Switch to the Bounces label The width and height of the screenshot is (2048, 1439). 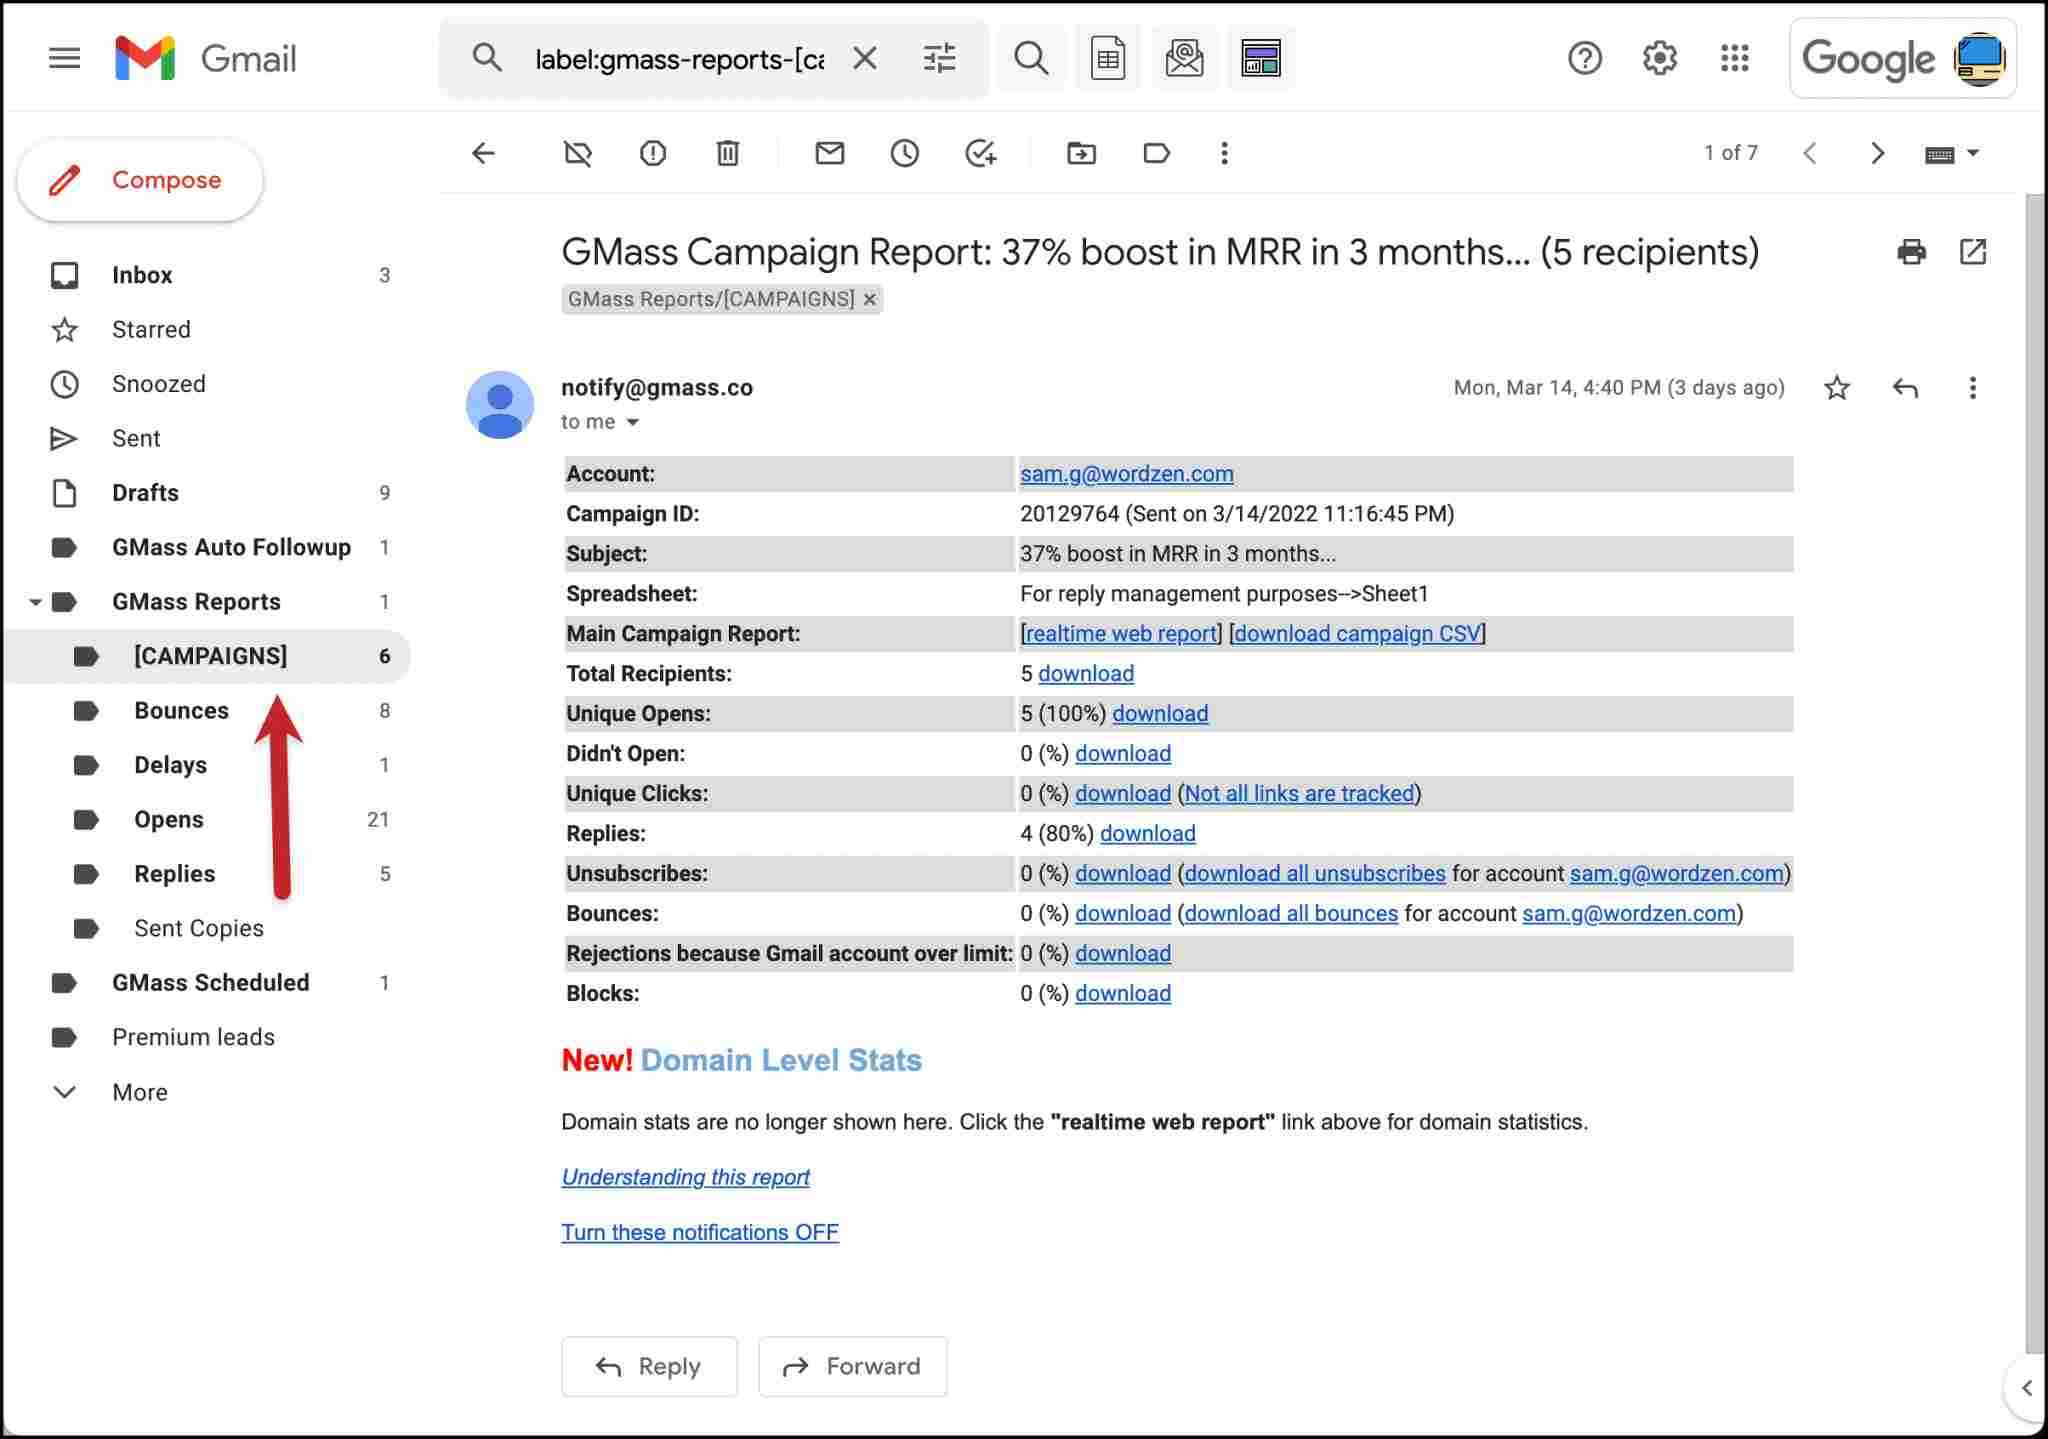(182, 710)
